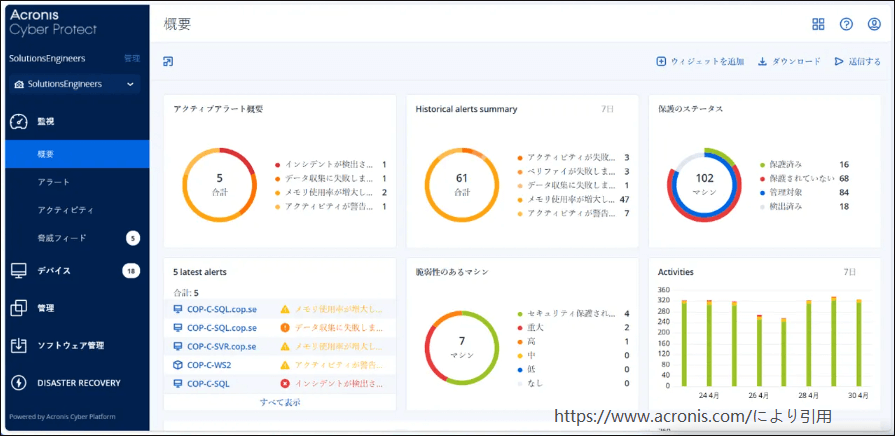Click the 管理 stacked squares icon
The height and width of the screenshot is (436, 895).
(x=19, y=308)
